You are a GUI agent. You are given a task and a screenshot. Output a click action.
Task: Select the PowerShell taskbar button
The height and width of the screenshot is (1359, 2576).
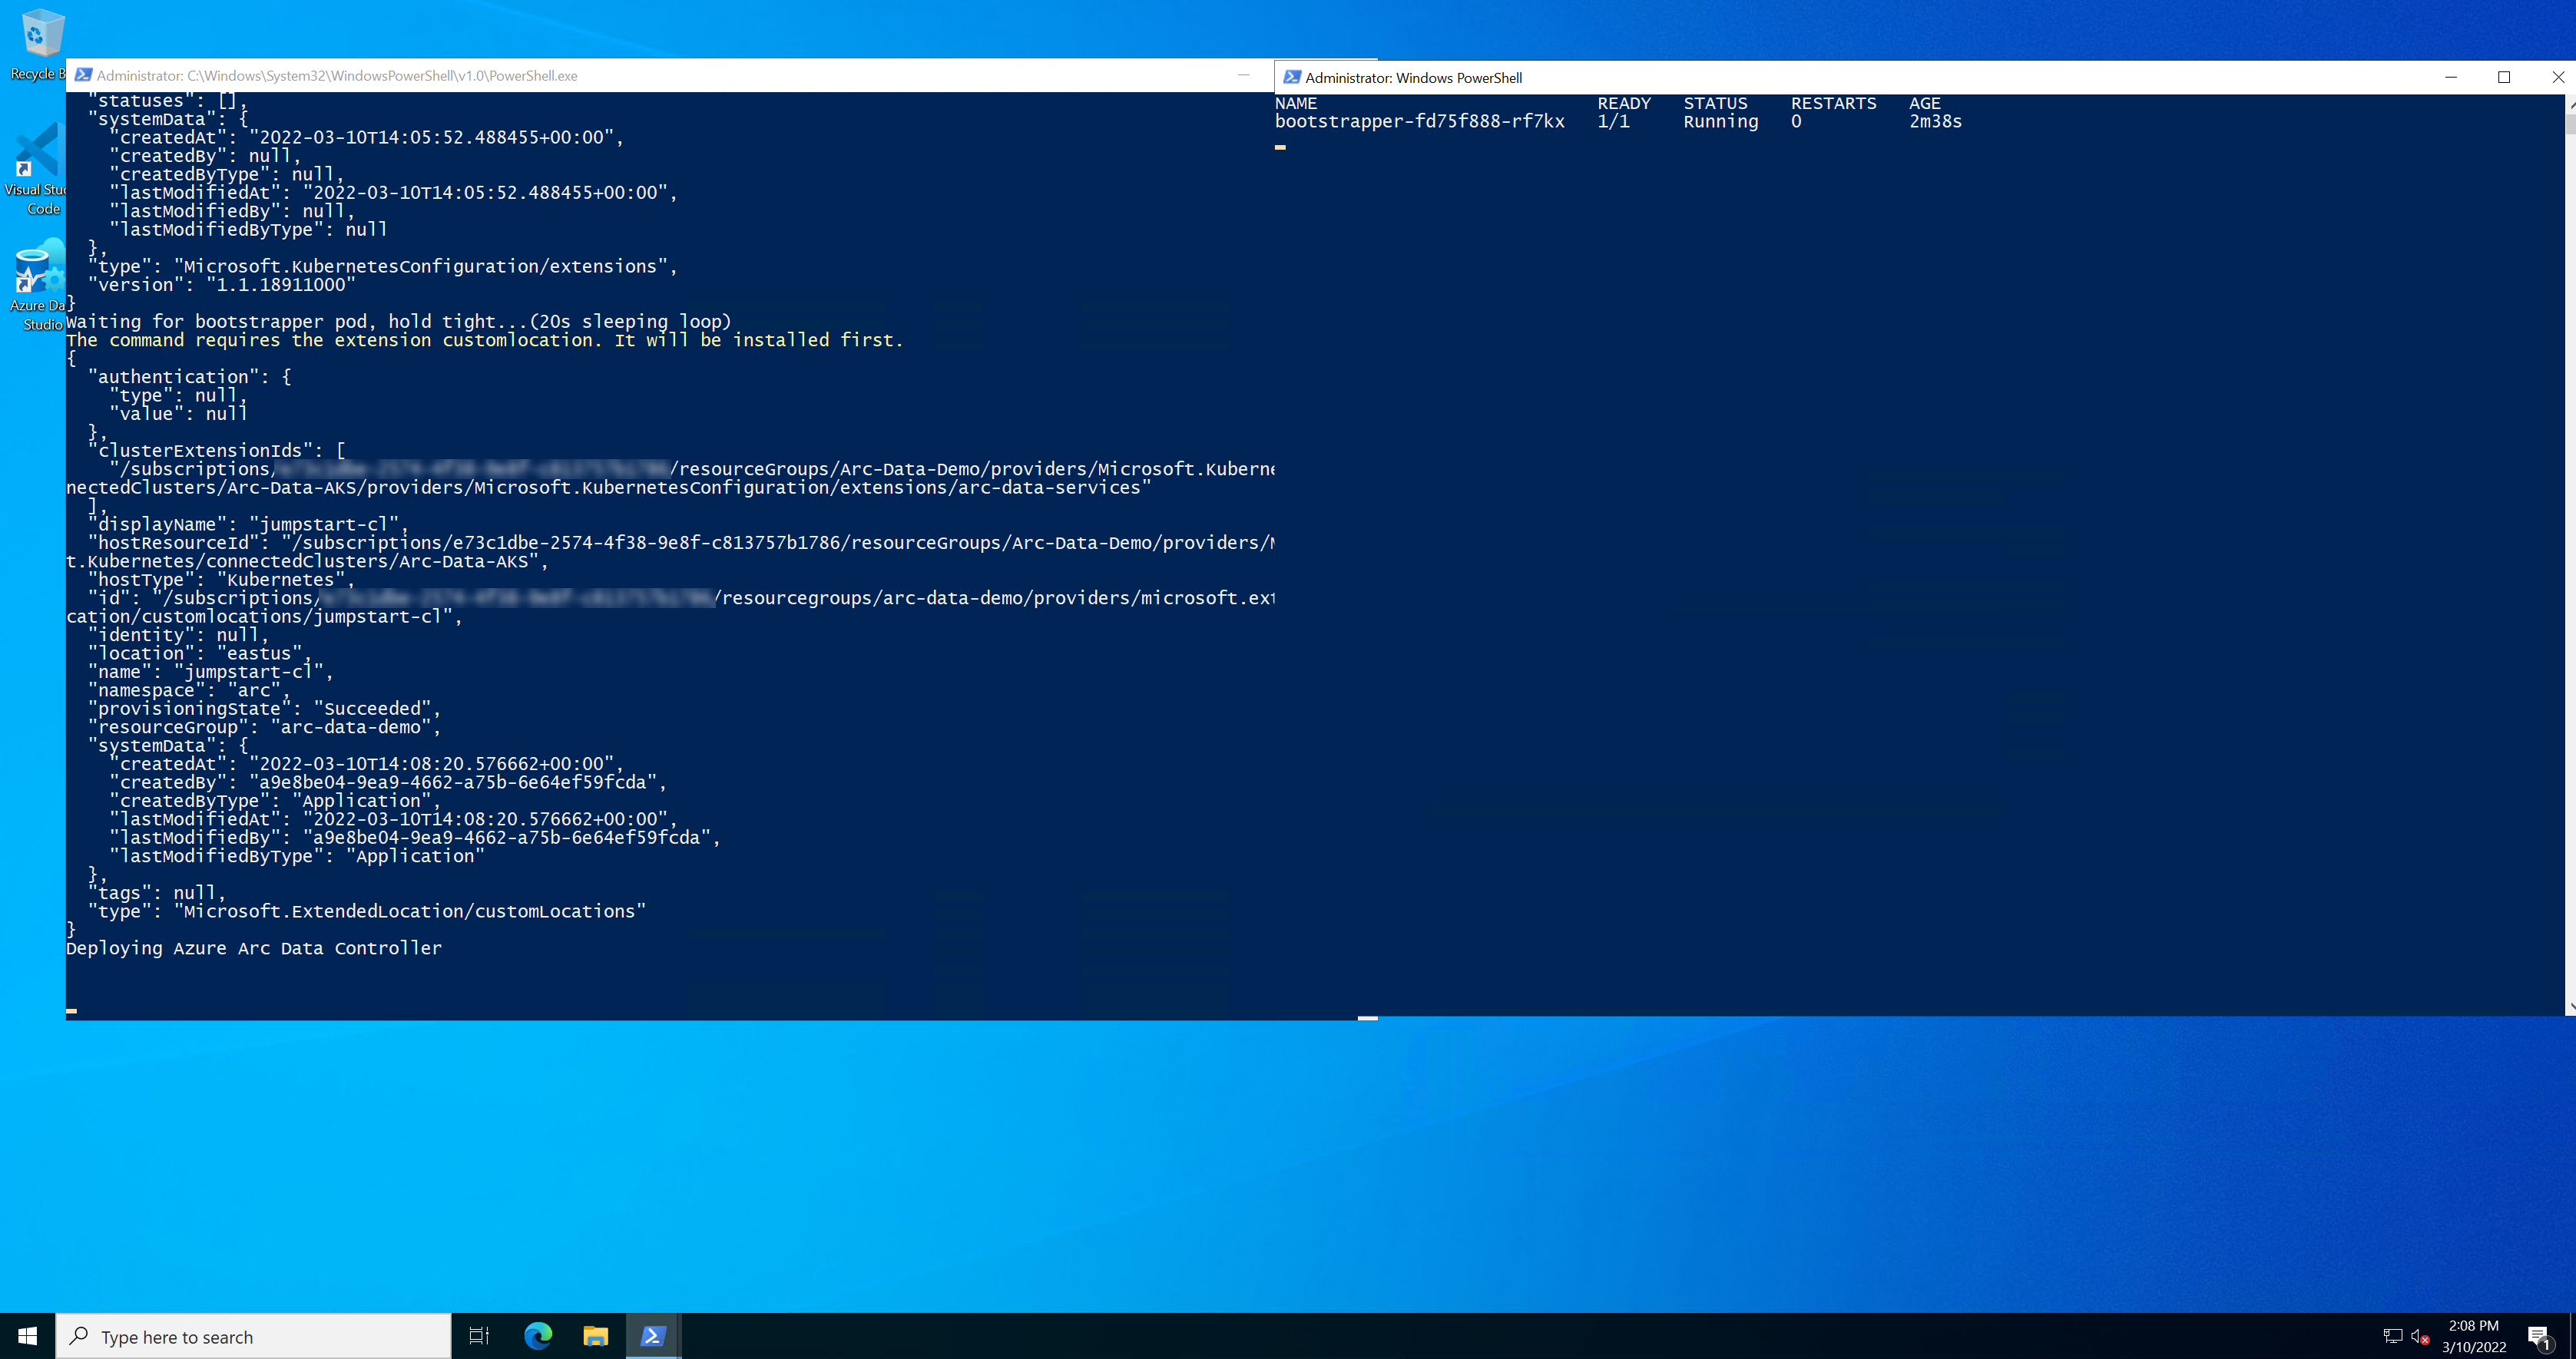654,1336
